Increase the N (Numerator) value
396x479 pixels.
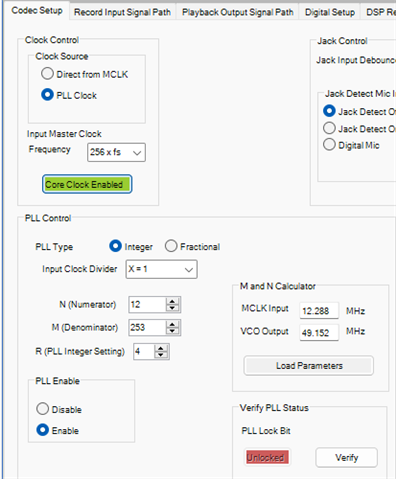tap(172, 301)
